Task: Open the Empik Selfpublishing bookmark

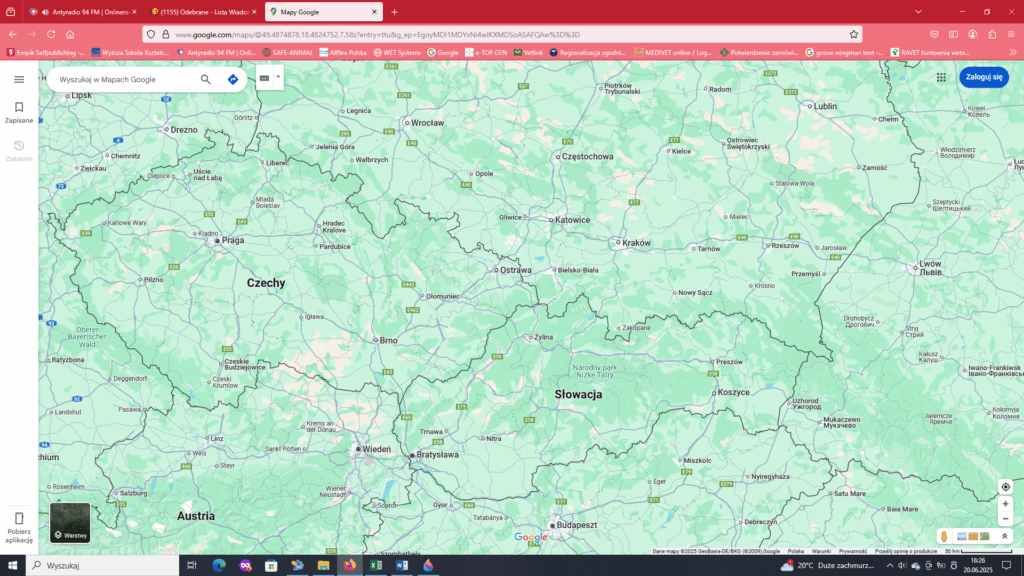Action: (x=46, y=52)
